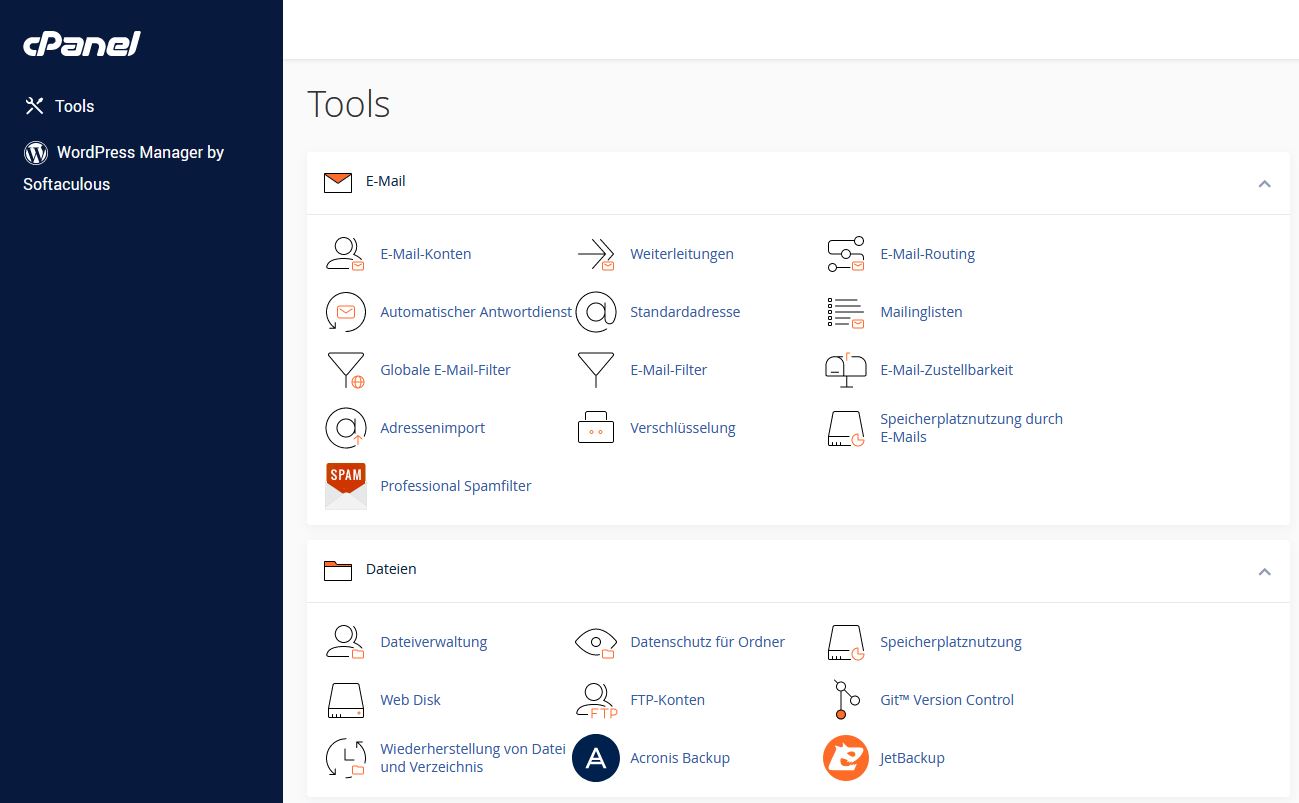Select the Globale E-Mail-Filter funnel icon
The image size is (1299, 803).
tap(345, 370)
